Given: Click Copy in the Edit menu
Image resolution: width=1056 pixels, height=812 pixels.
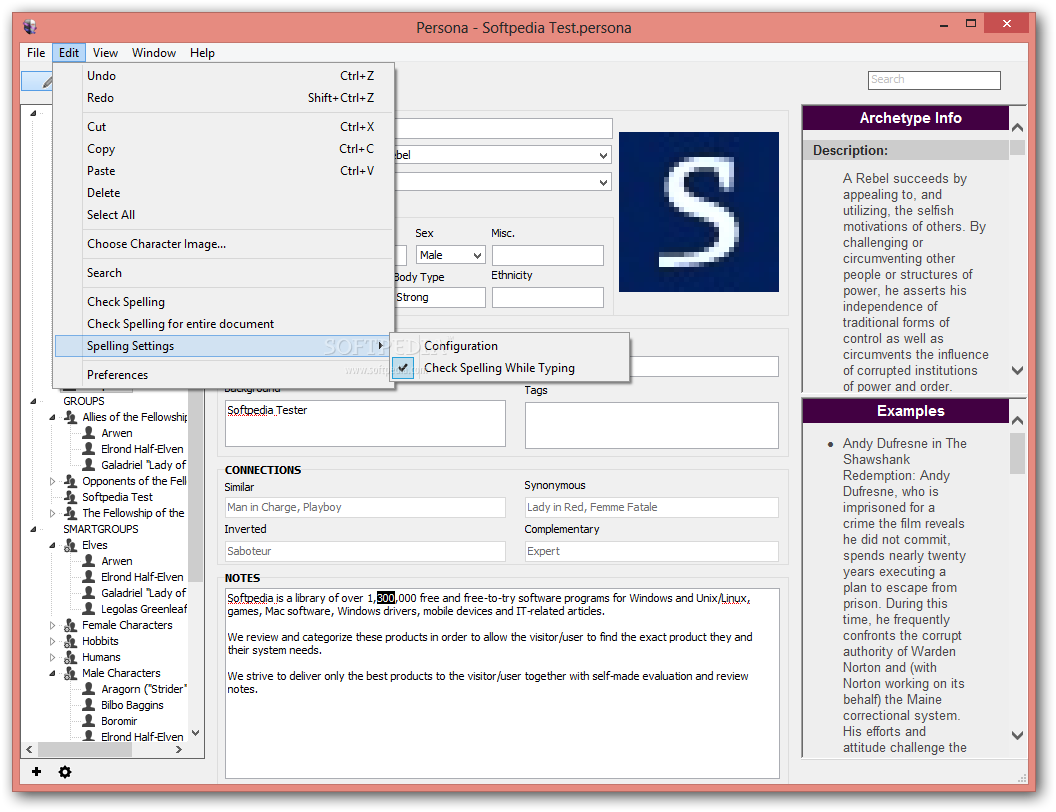Looking at the screenshot, I should pos(224,149).
